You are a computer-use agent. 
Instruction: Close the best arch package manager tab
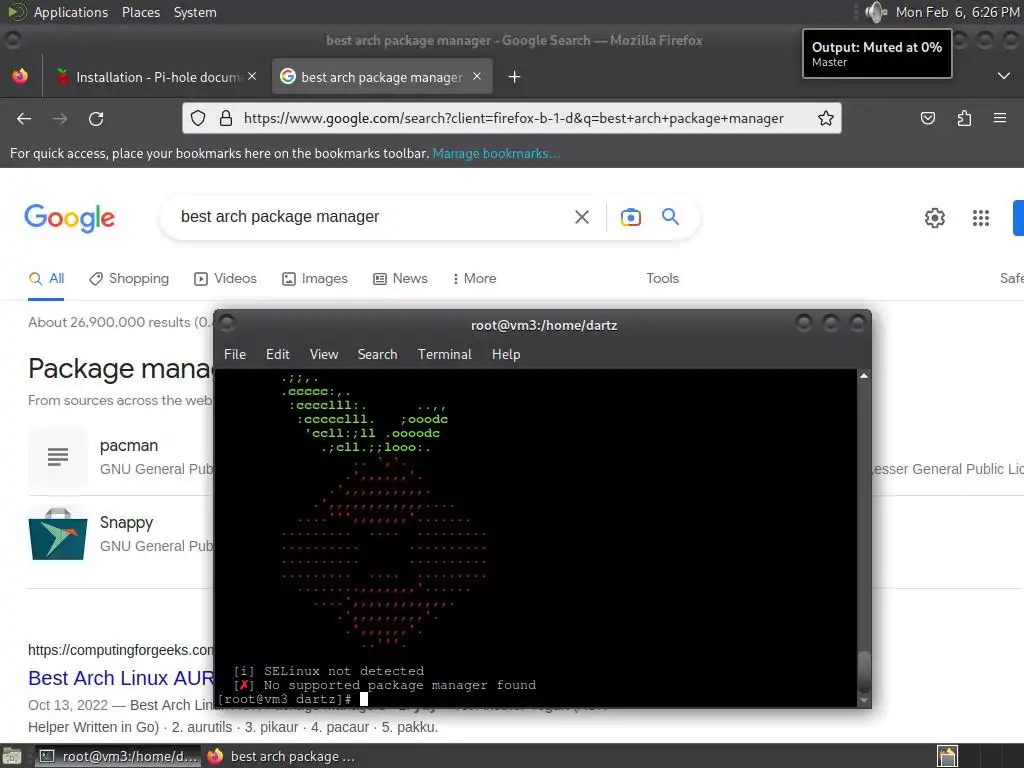point(477,76)
